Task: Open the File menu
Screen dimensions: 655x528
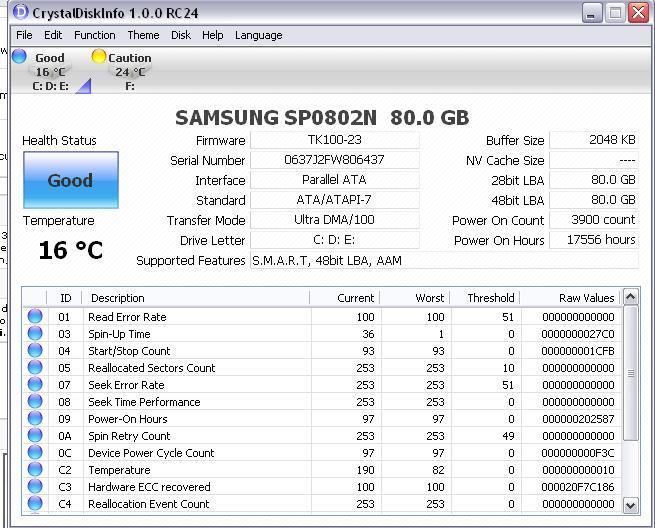Action: pos(24,35)
